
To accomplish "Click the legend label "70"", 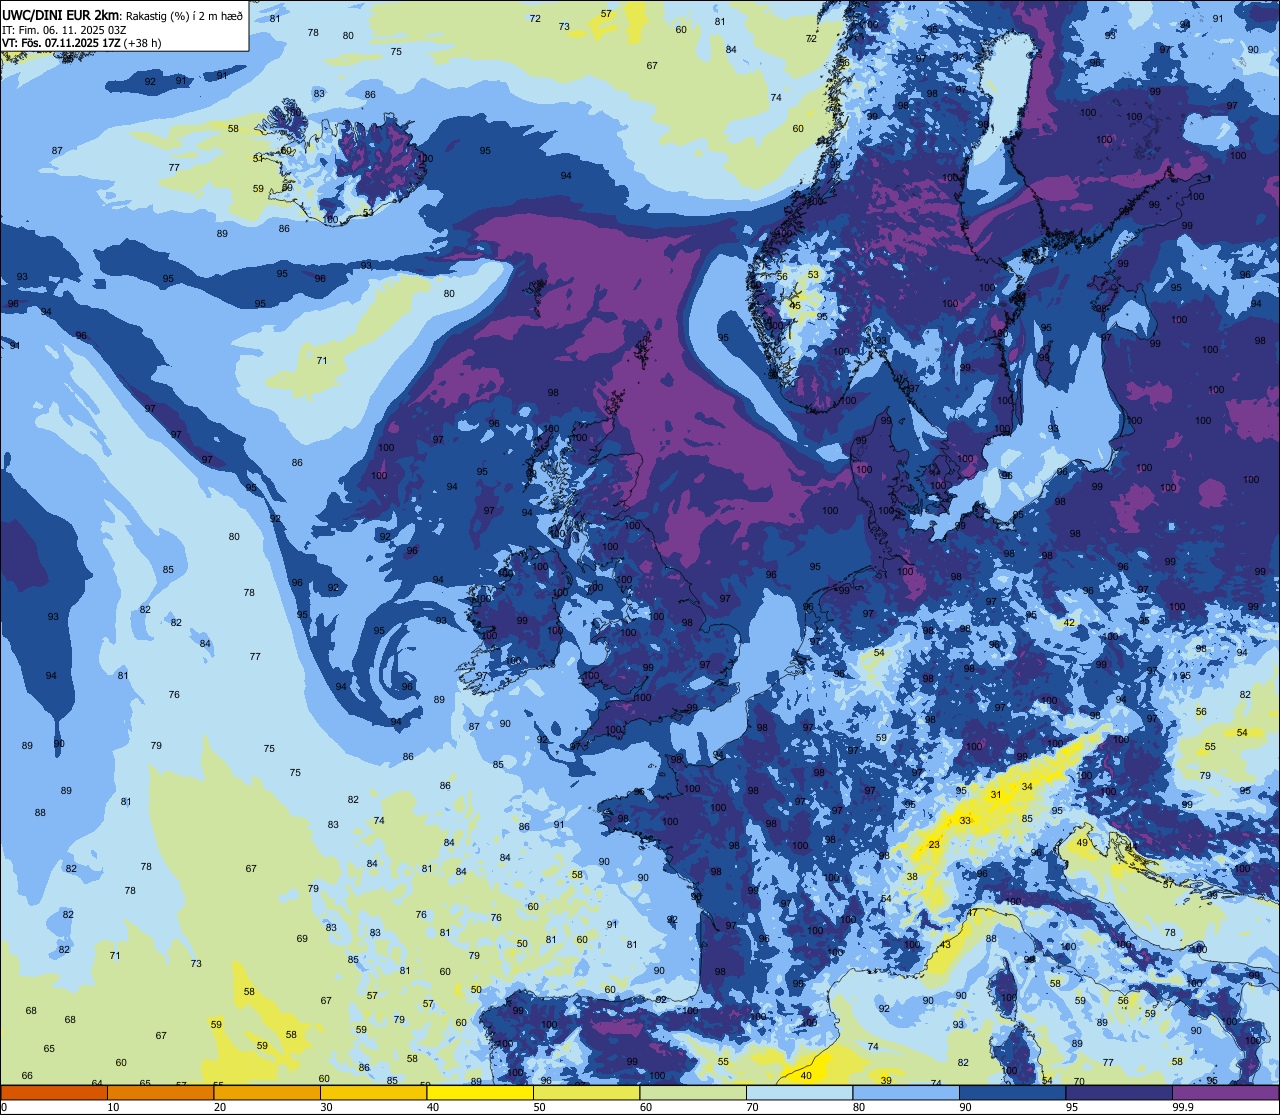I will pos(752,1107).
